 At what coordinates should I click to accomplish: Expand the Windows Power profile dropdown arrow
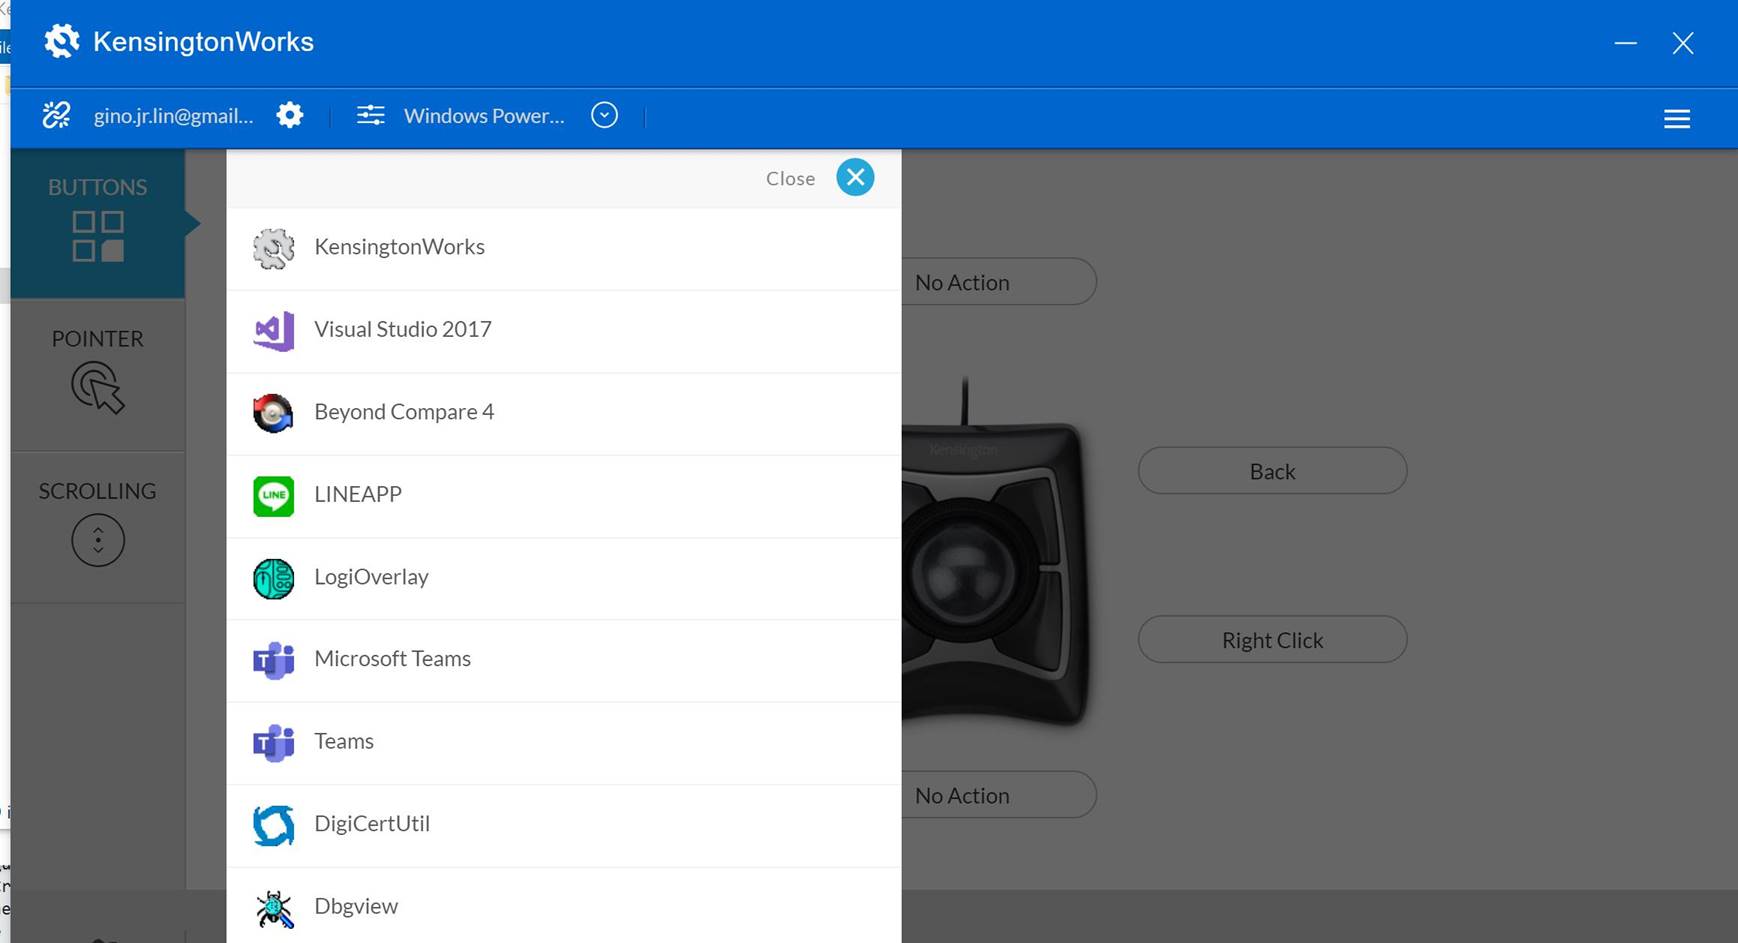604,115
